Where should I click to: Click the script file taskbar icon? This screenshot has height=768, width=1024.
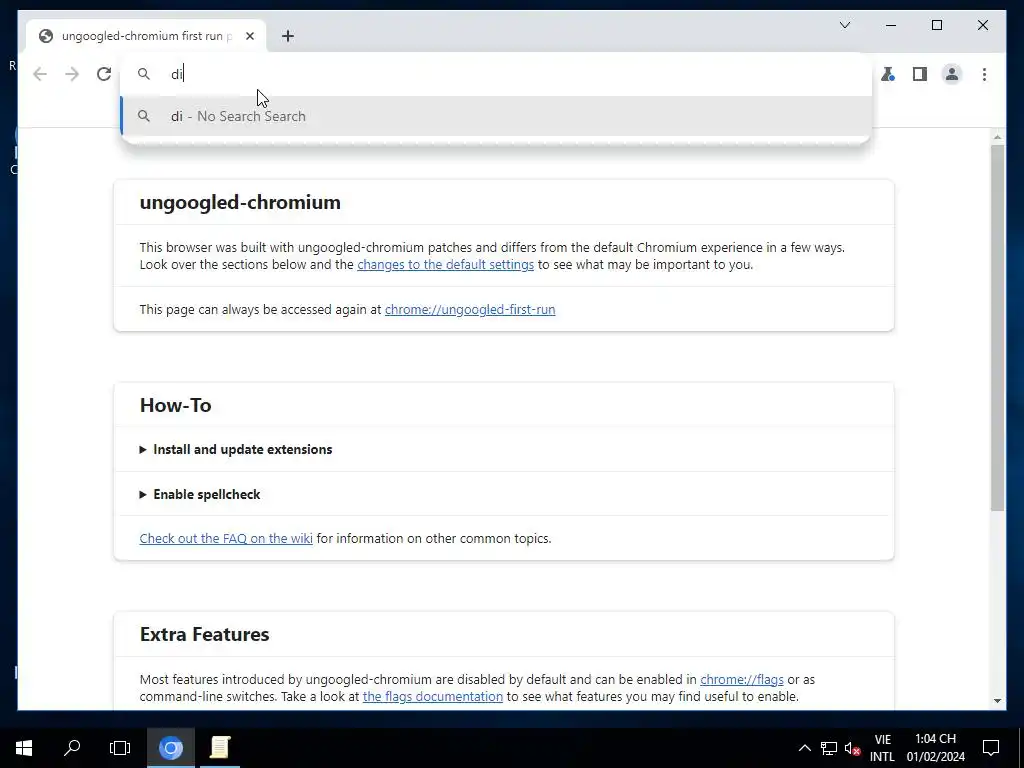coord(219,748)
